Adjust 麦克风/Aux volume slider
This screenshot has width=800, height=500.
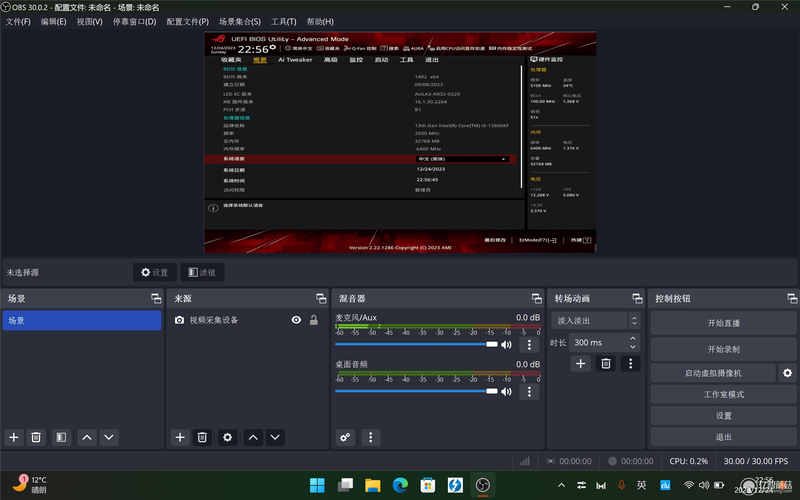tap(416, 344)
